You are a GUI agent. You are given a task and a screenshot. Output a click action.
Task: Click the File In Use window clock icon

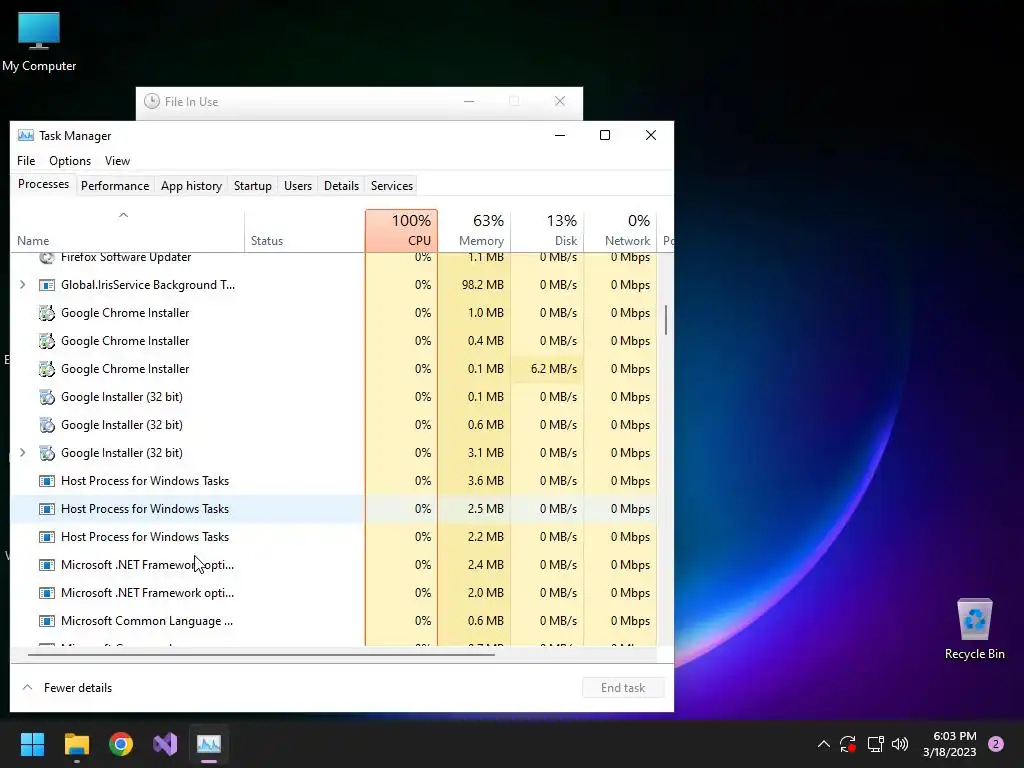[x=152, y=101]
